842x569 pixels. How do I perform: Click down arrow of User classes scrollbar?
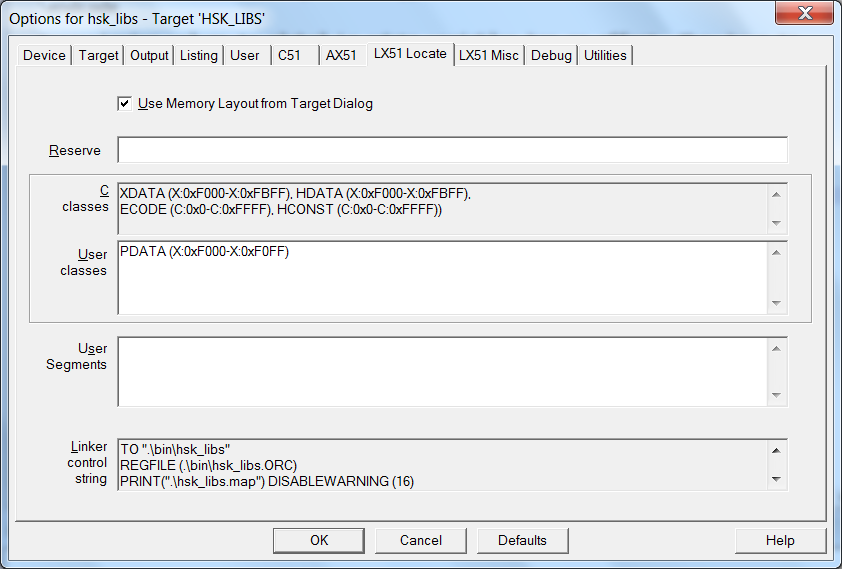776,303
